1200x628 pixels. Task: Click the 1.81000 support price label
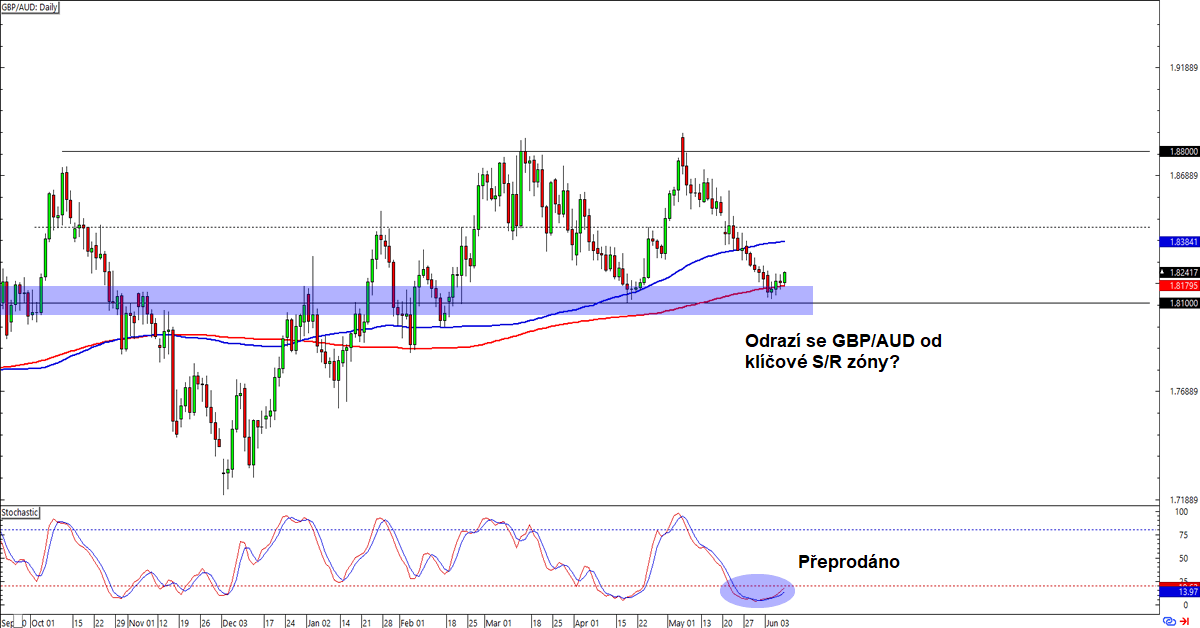(x=1178, y=302)
